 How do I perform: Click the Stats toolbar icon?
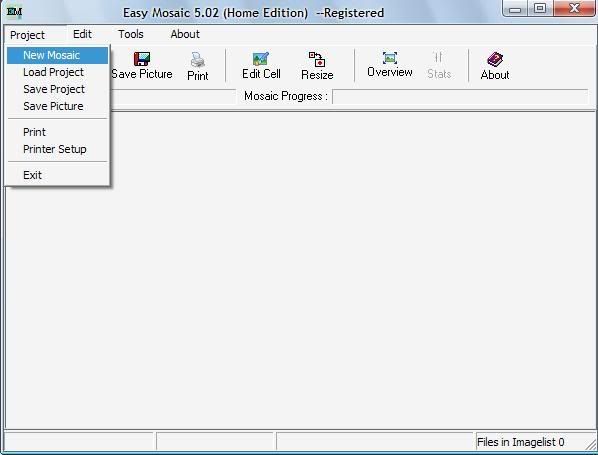(x=439, y=58)
